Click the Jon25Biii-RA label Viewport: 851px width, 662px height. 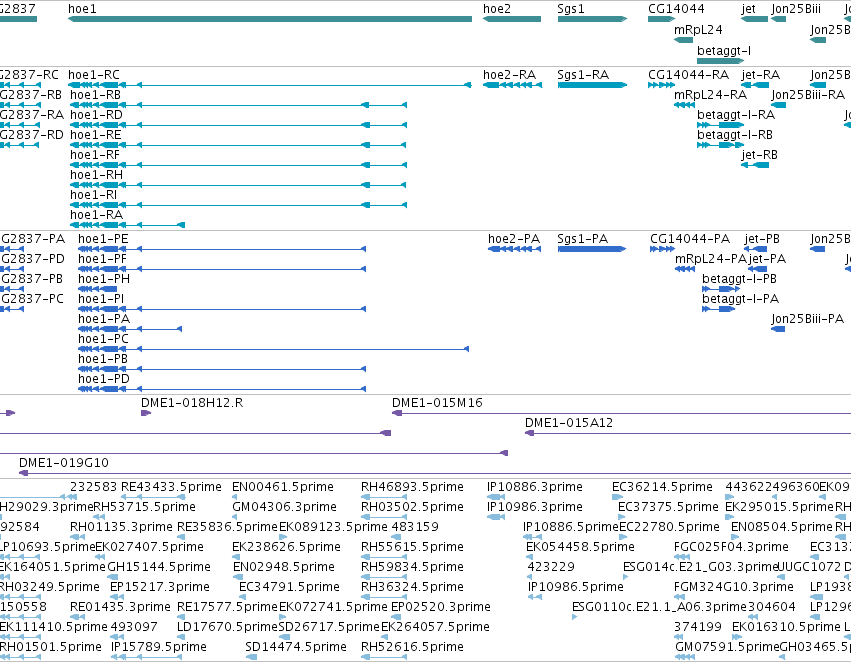tap(809, 95)
